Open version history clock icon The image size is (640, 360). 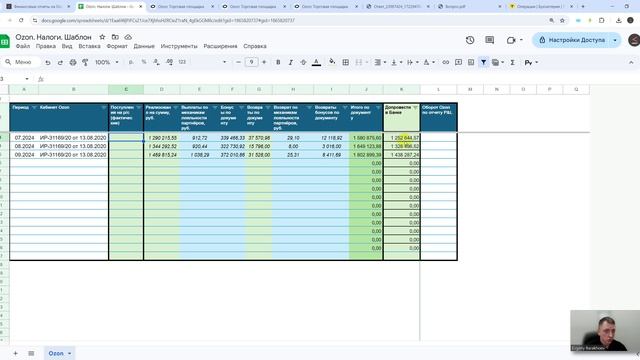click(x=470, y=40)
